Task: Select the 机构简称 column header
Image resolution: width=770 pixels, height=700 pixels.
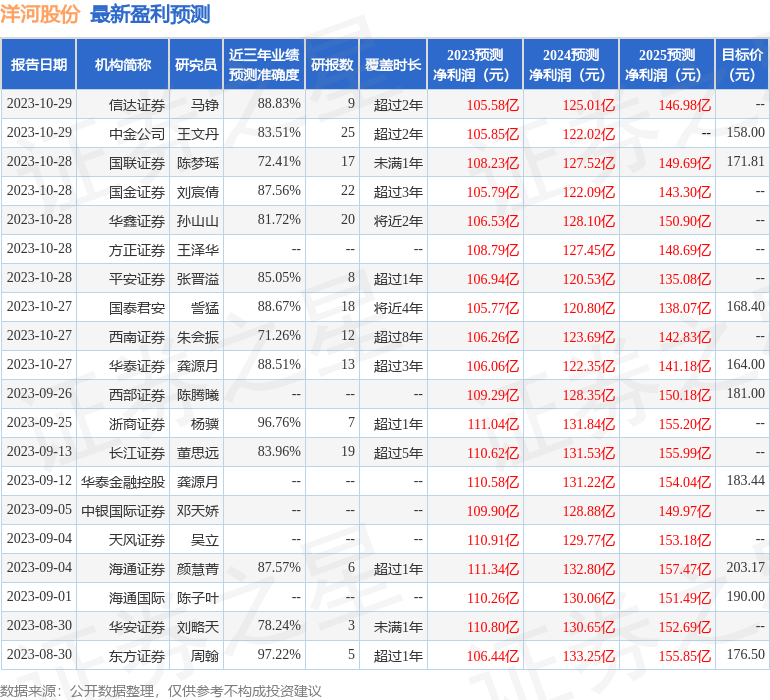Action: (x=123, y=64)
